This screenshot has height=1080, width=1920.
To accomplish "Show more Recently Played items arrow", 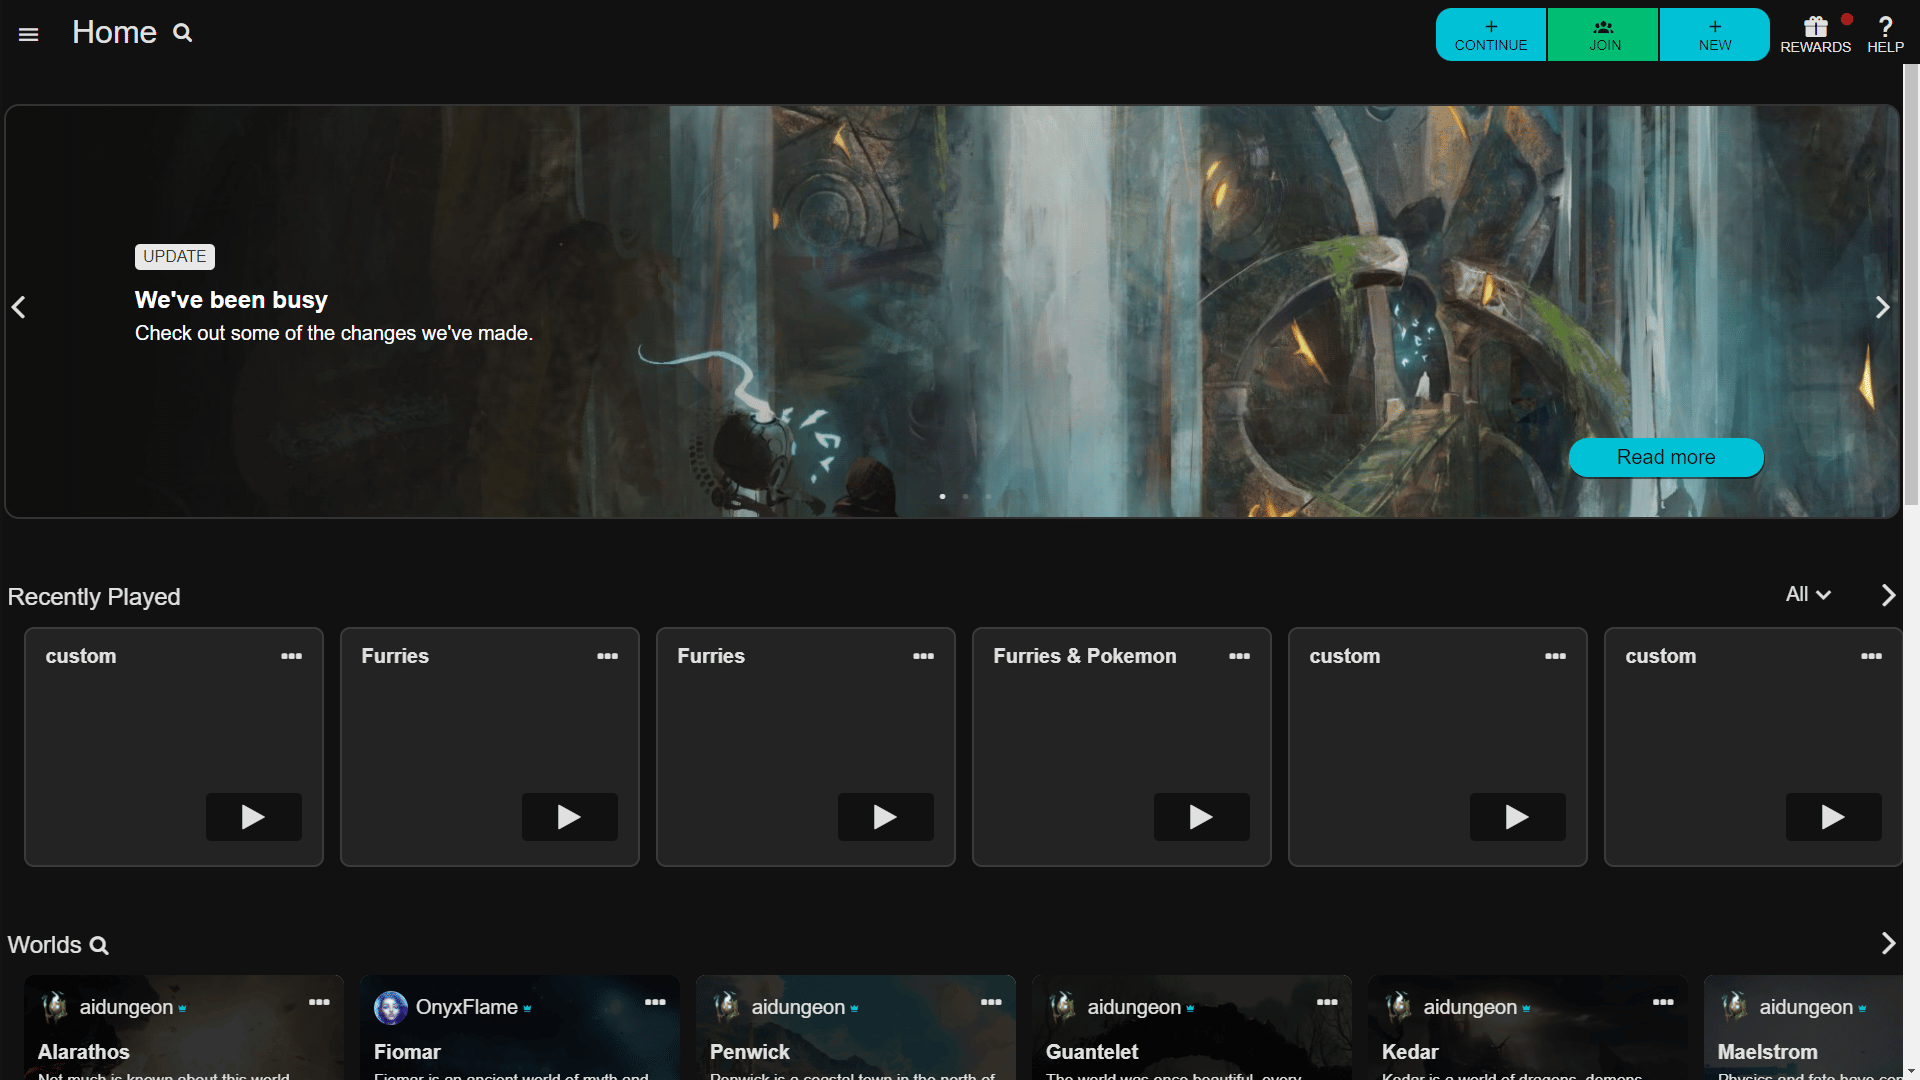I will pyautogui.click(x=1888, y=595).
